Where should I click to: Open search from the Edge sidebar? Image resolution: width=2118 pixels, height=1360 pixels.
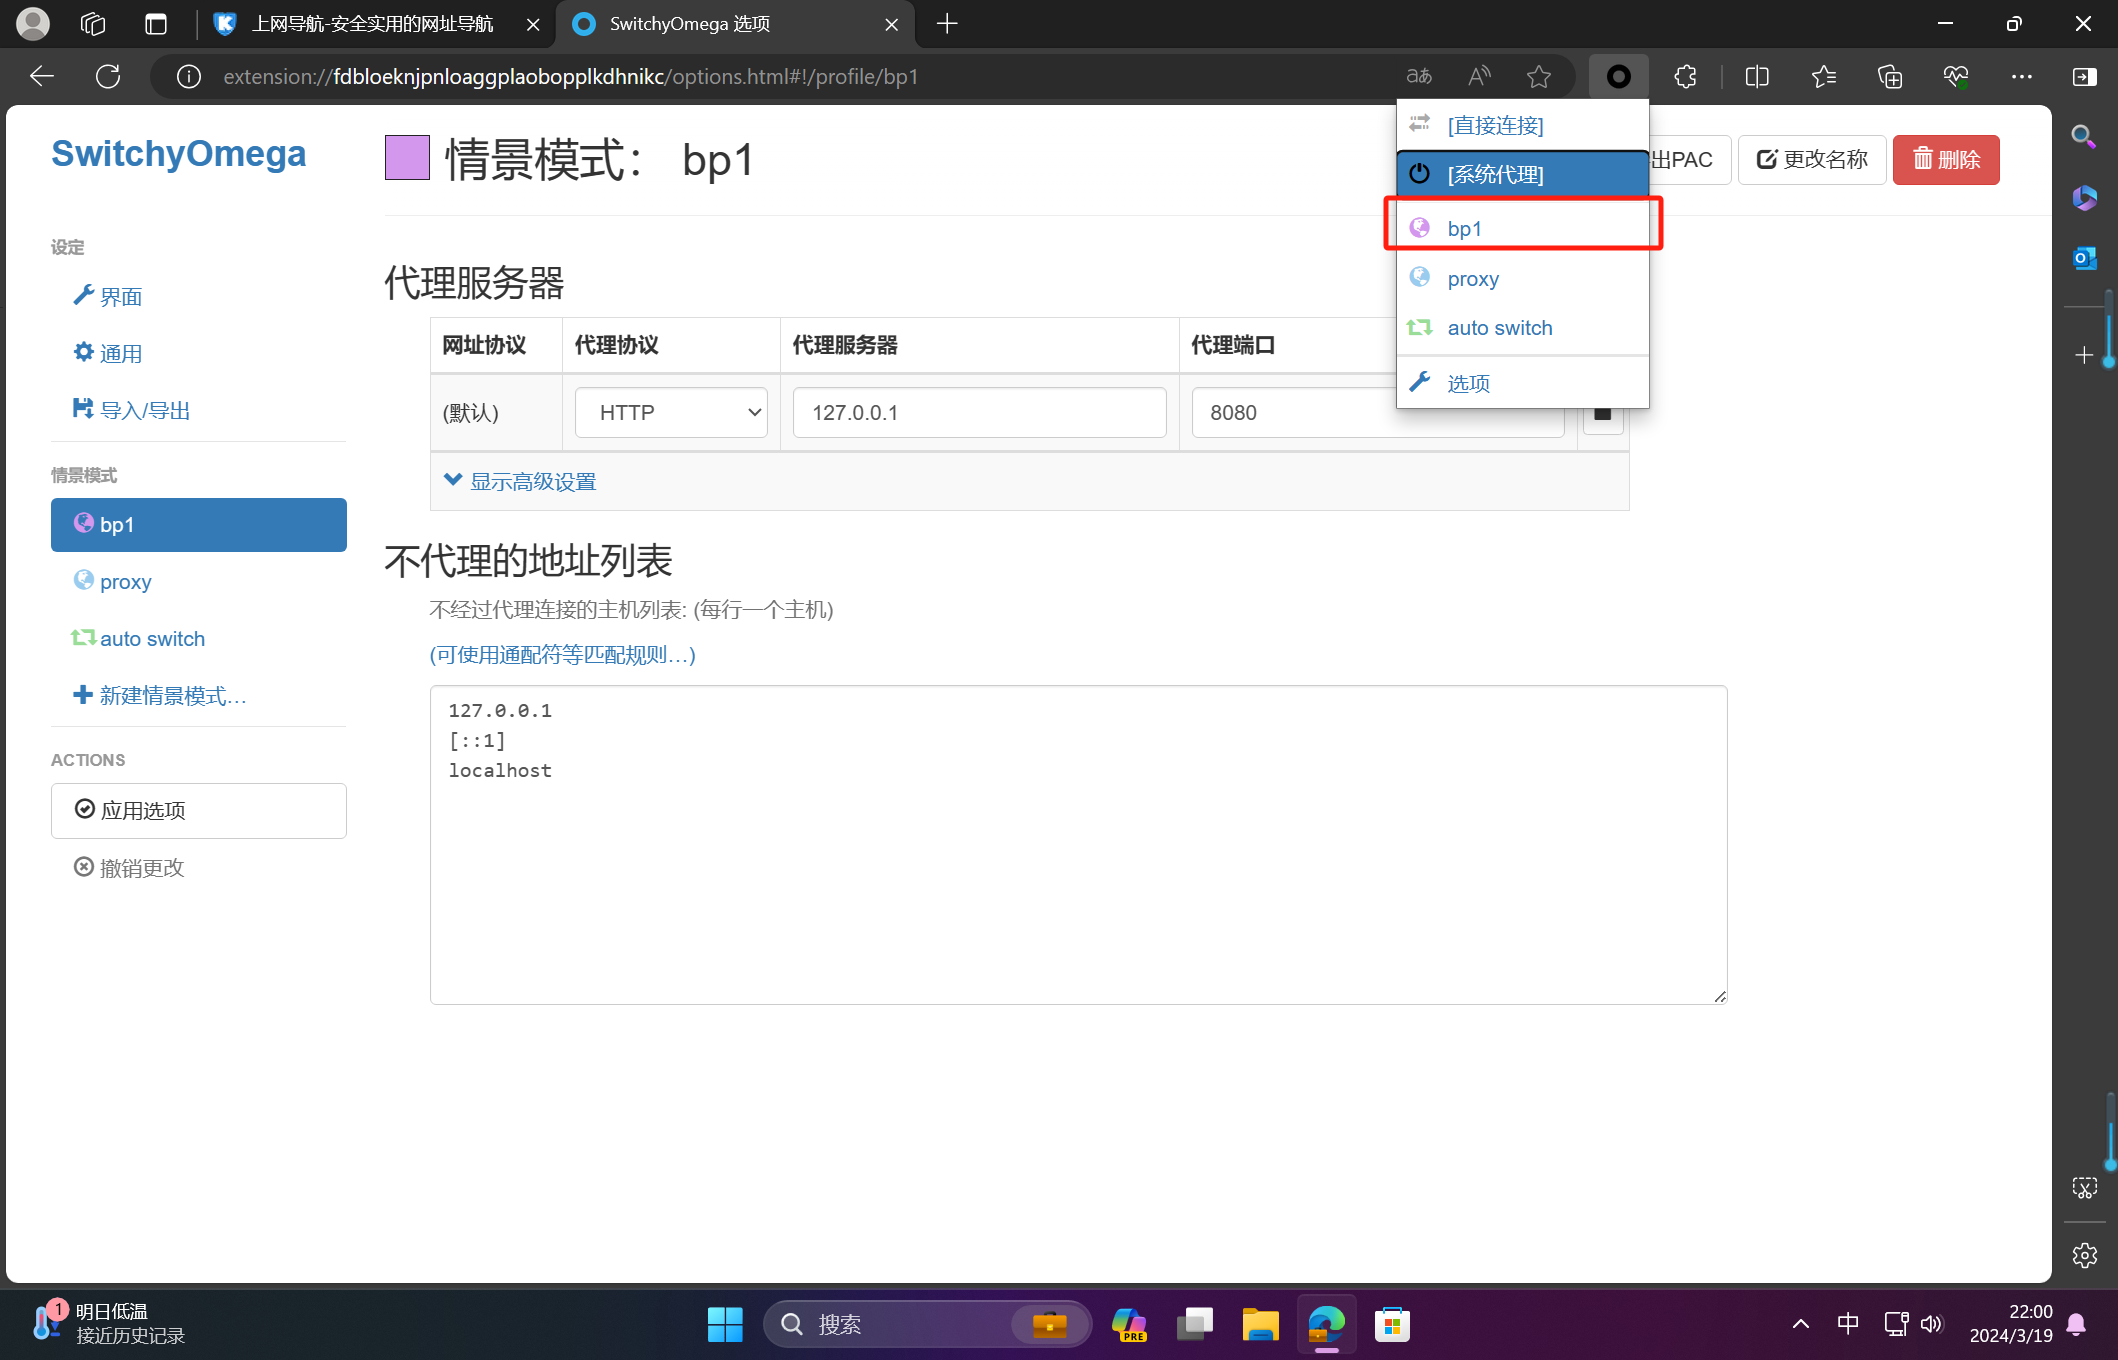point(2085,137)
